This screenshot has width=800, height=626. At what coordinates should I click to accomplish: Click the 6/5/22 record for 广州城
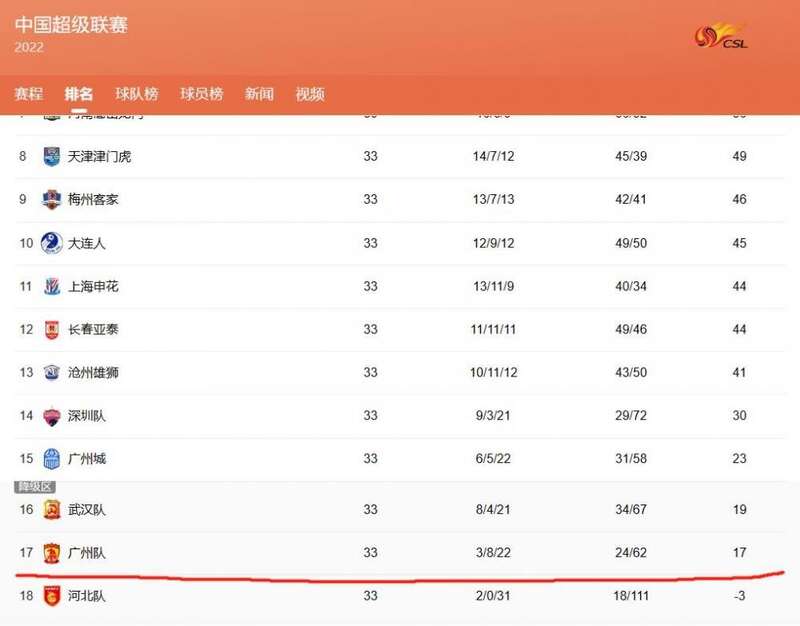point(493,459)
